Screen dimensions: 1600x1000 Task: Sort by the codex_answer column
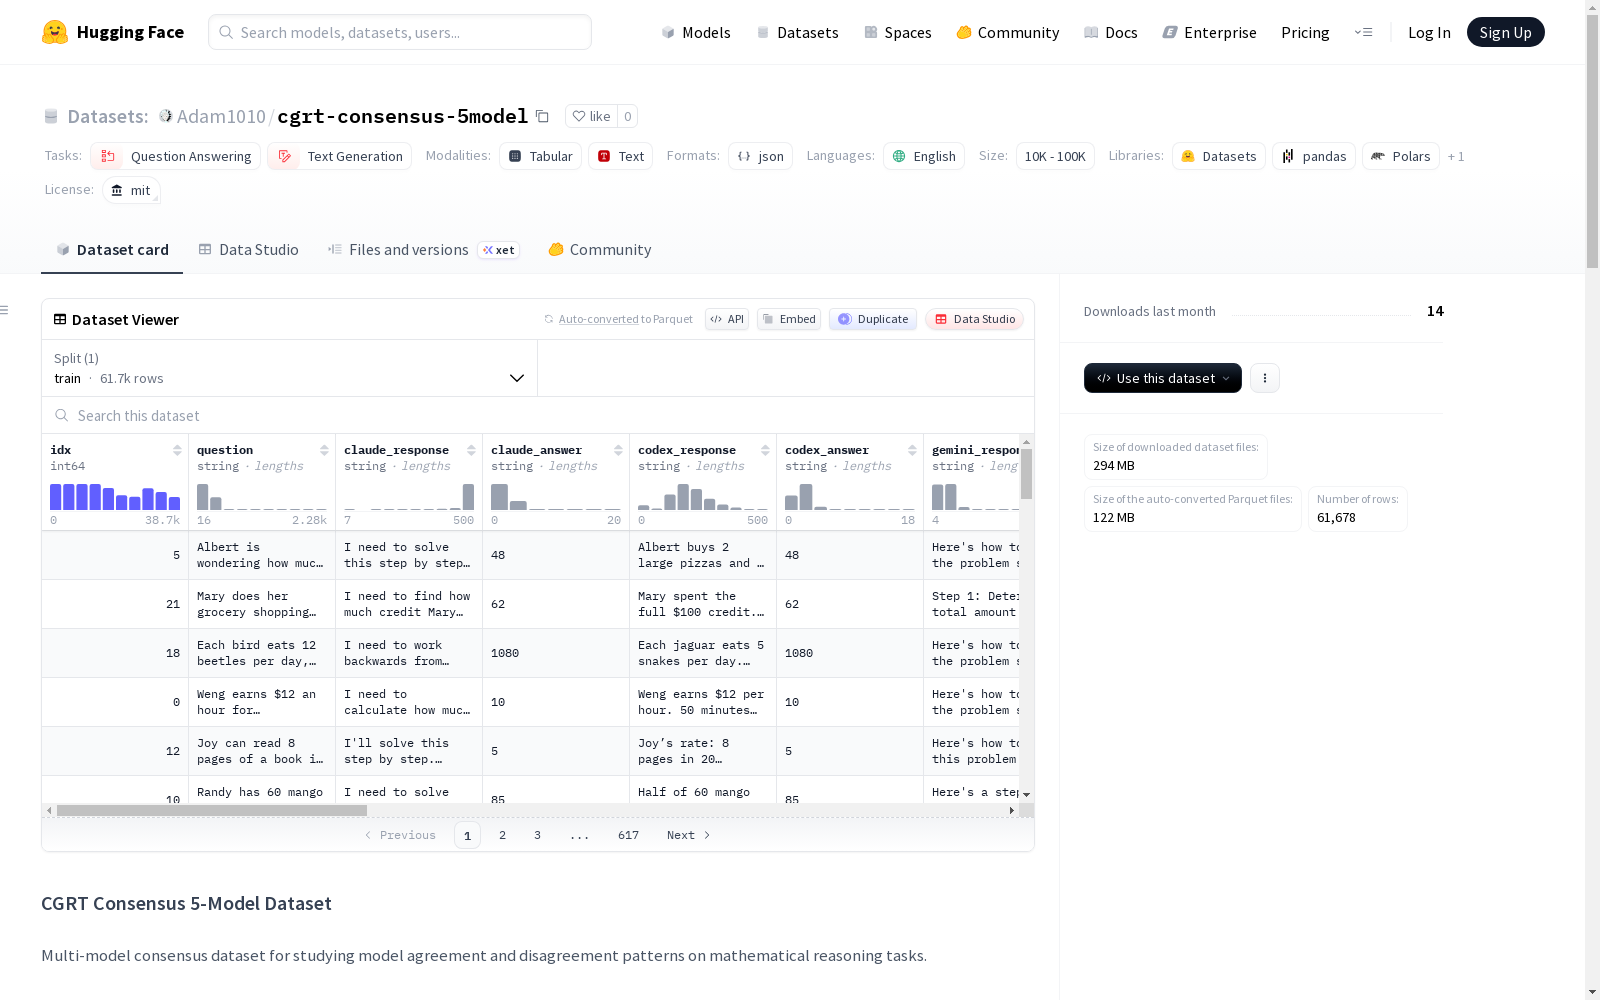(x=912, y=450)
